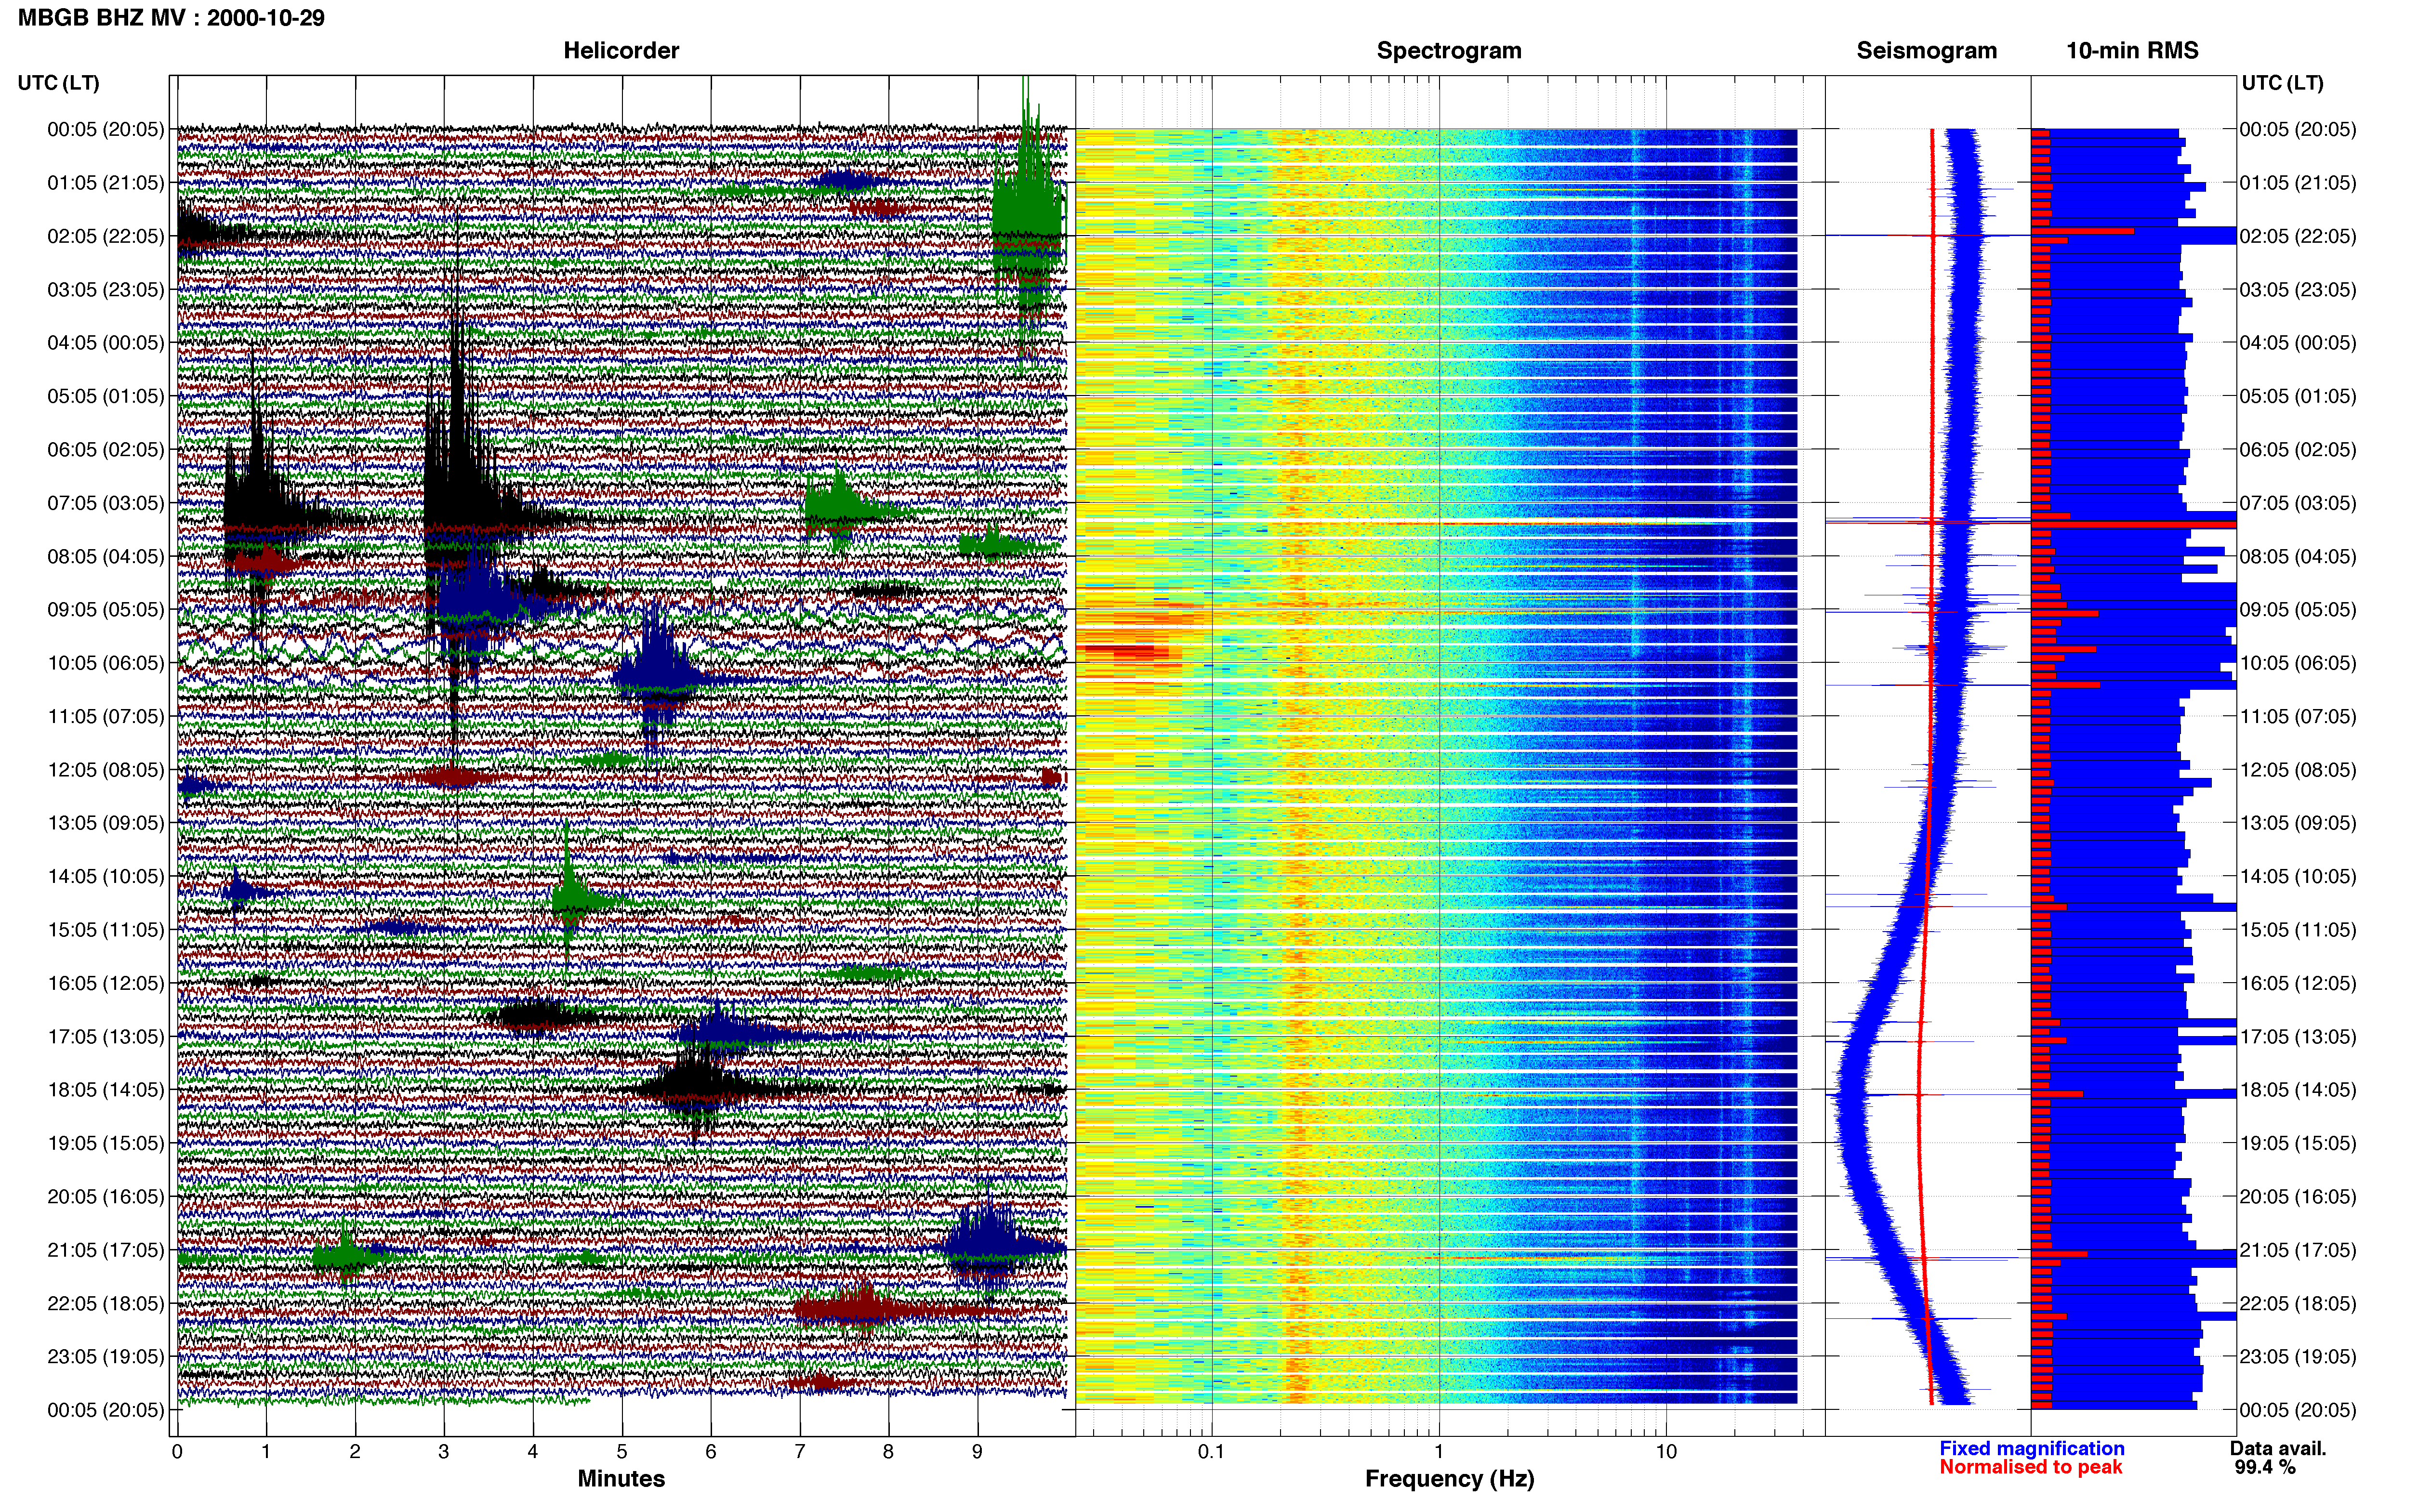This screenshot has height=1512, width=2418.
Task: Click the 'Fixed magnification' legend text
Action: point(2031,1448)
